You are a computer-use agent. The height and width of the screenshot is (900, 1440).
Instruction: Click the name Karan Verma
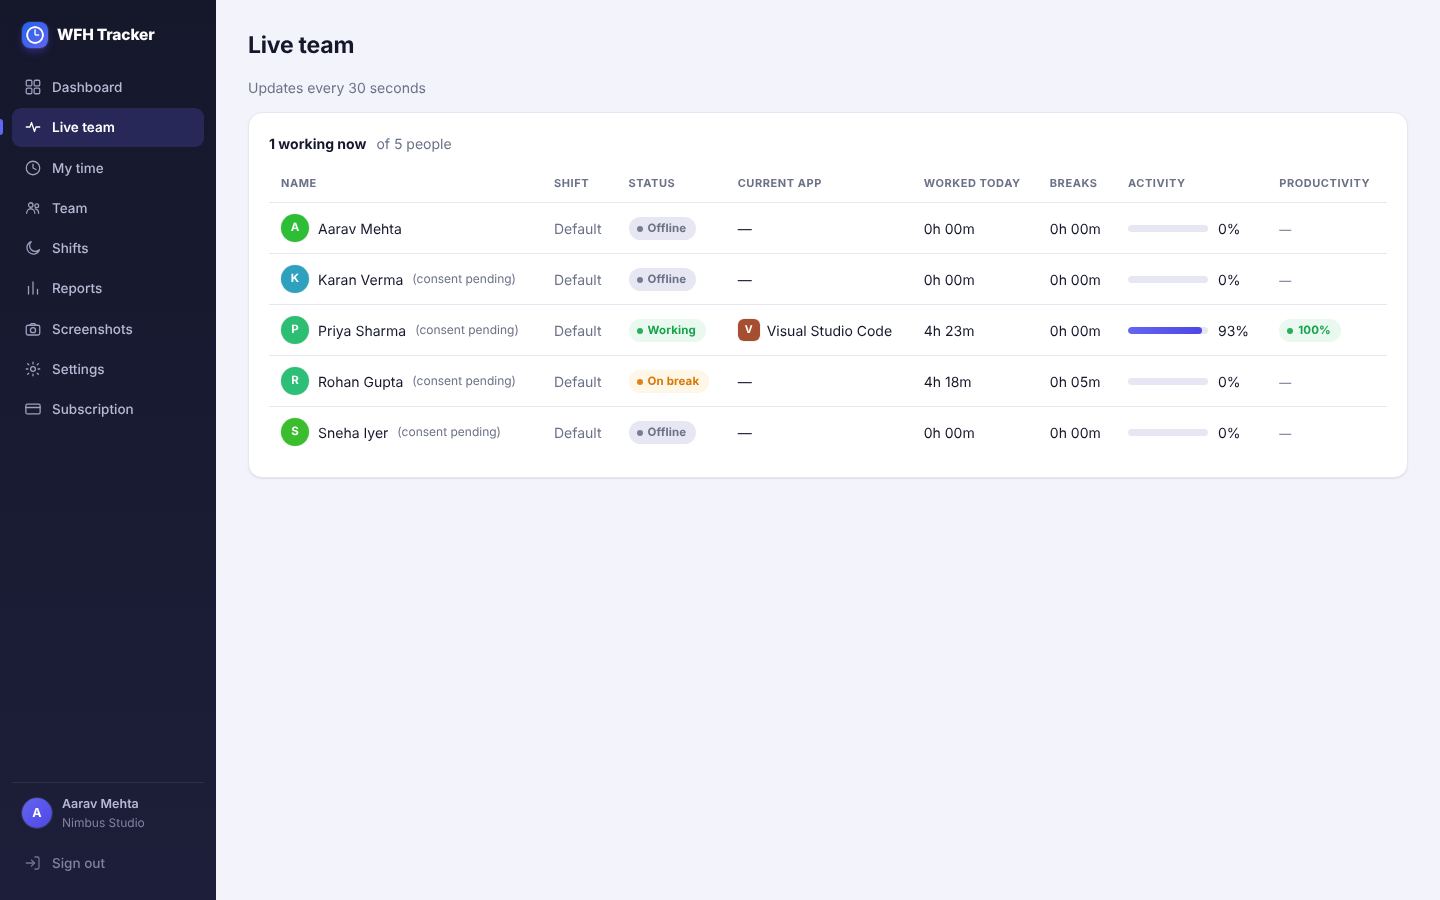[360, 280]
